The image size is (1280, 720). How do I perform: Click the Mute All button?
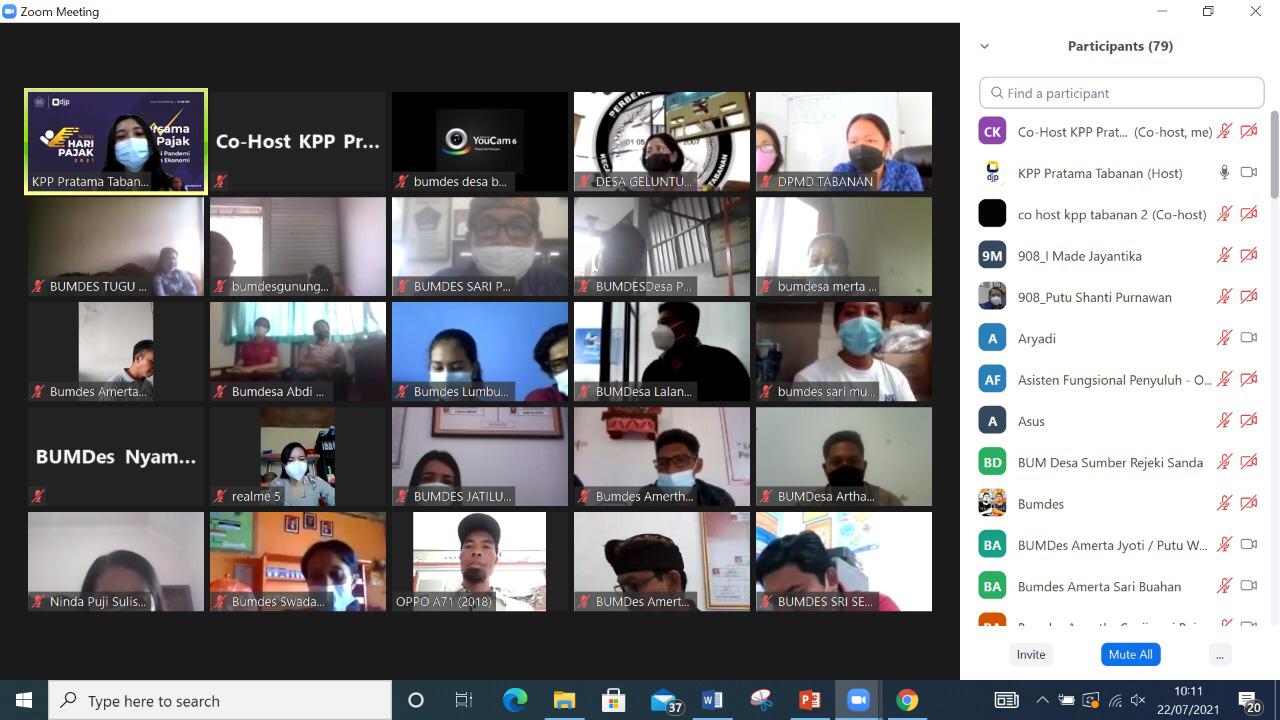1130,654
